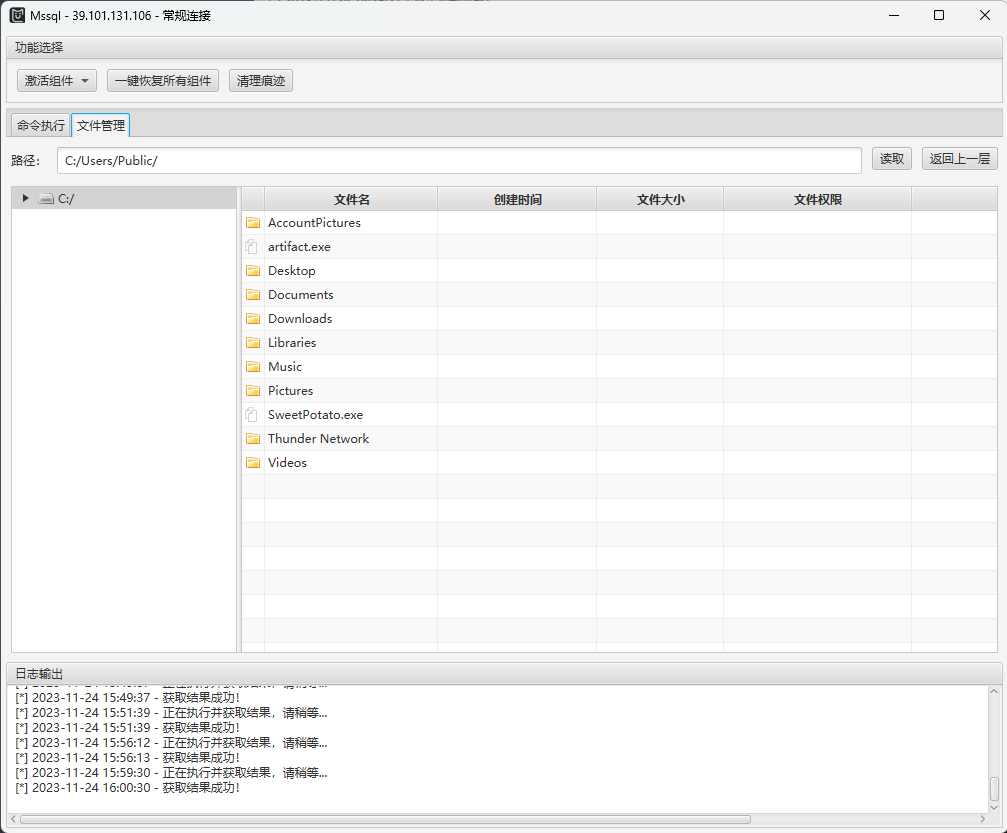Click the artifact.exe file icon

253,247
